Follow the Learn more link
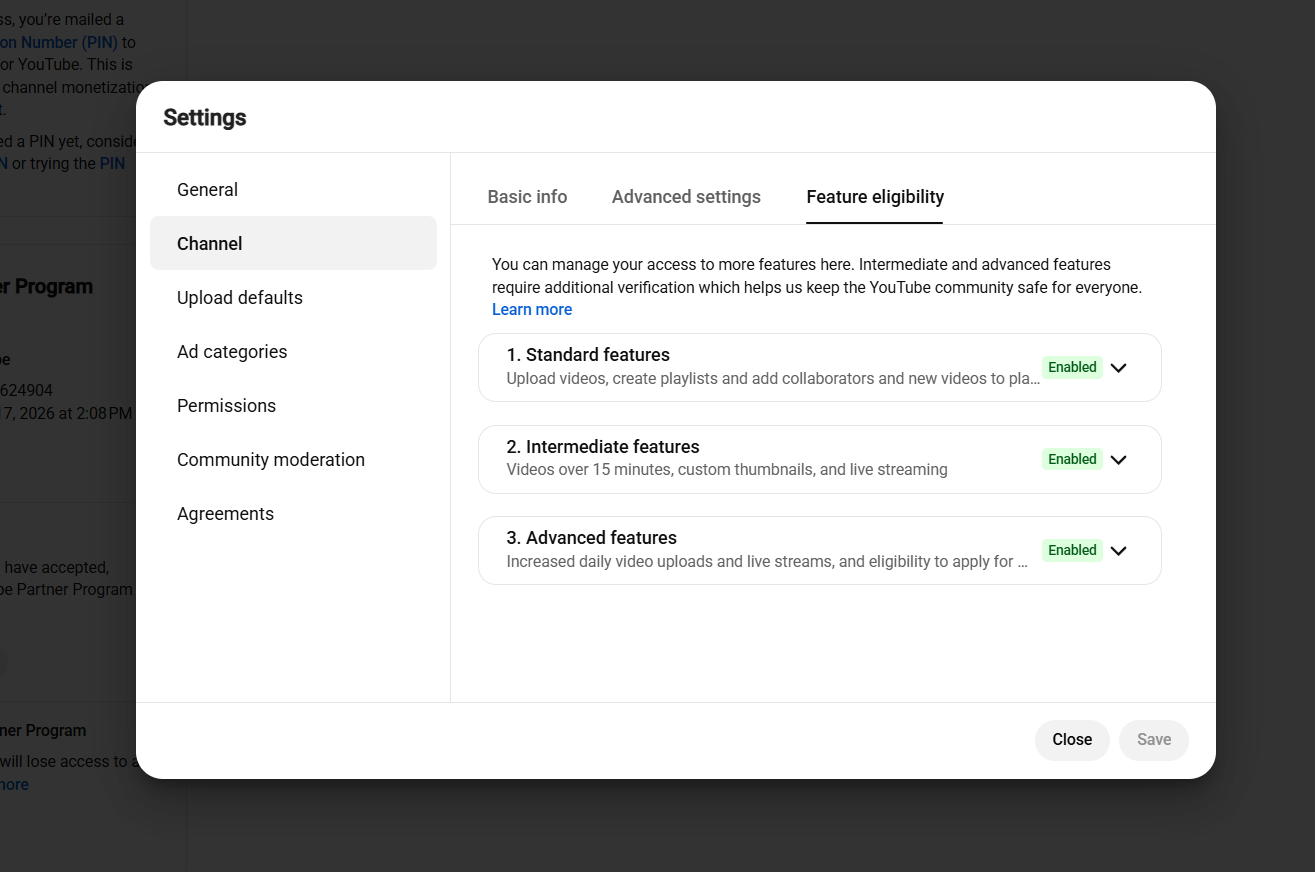Viewport: 1315px width, 872px height. (532, 310)
